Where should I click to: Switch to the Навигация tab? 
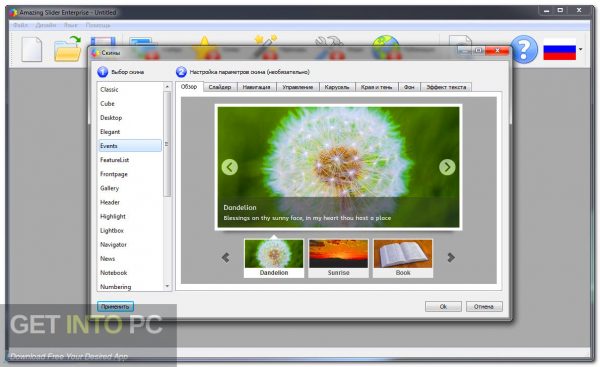point(256,87)
